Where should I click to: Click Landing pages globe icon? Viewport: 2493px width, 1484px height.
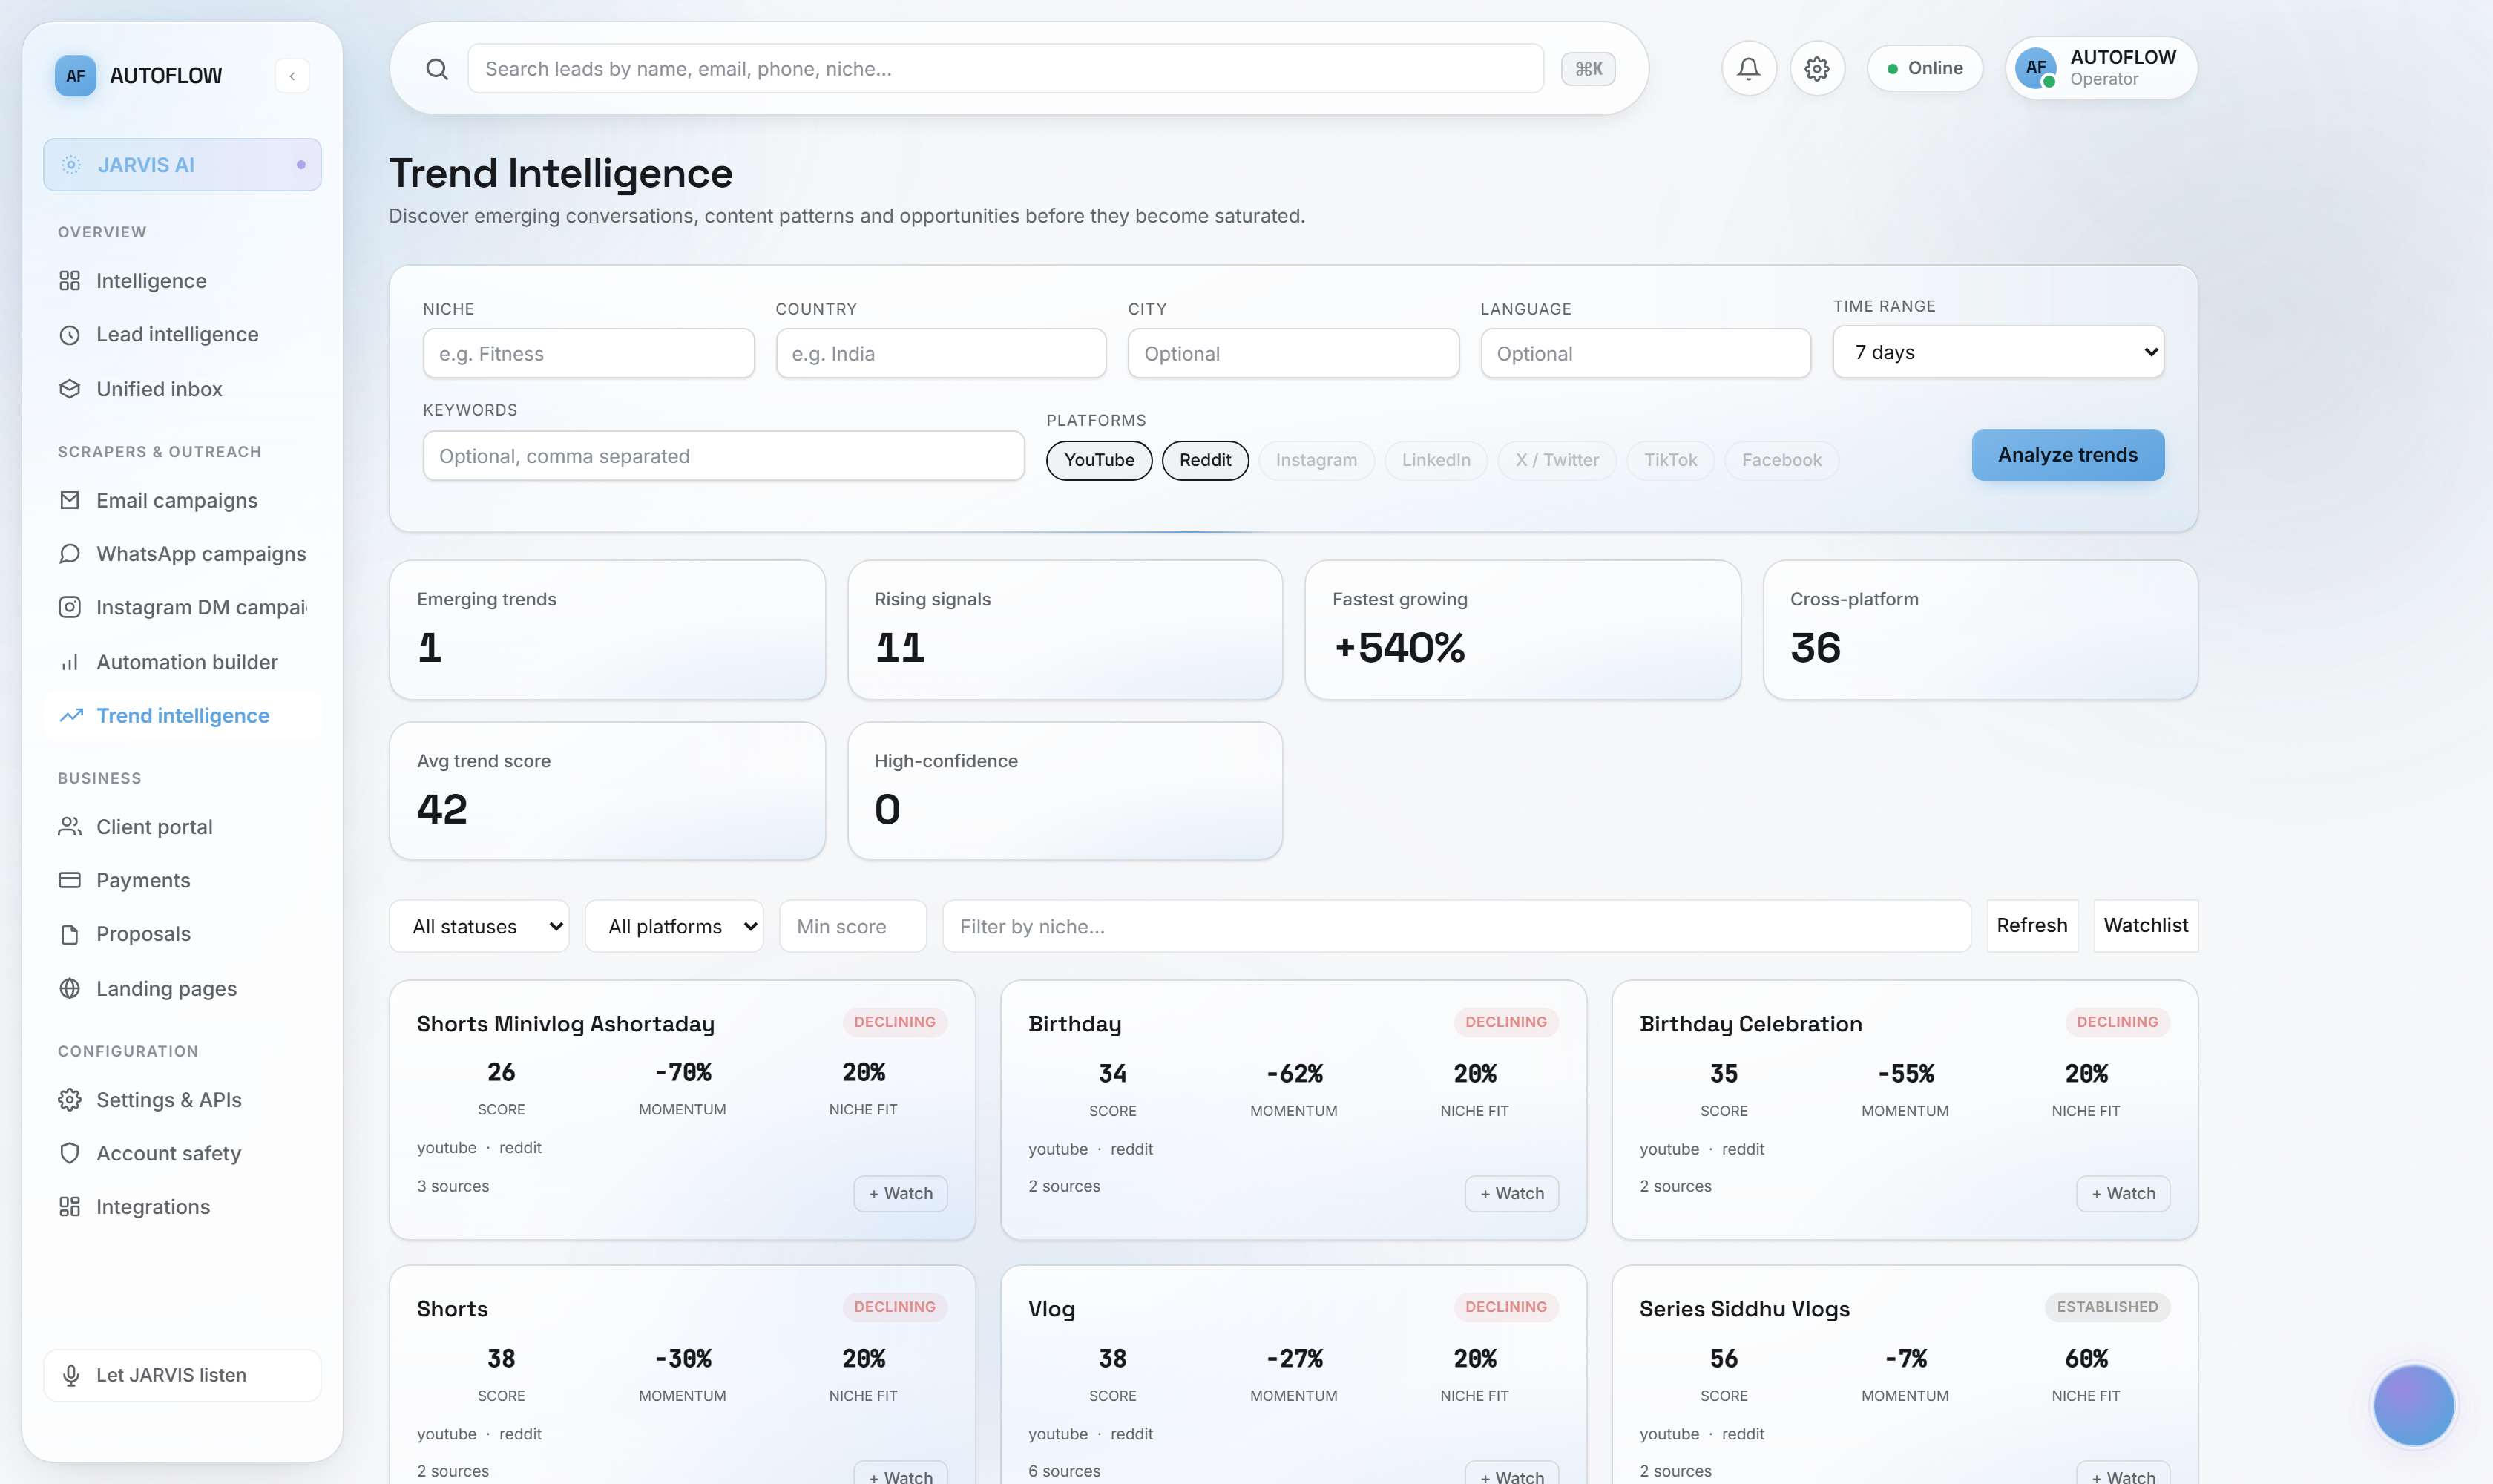(69, 988)
